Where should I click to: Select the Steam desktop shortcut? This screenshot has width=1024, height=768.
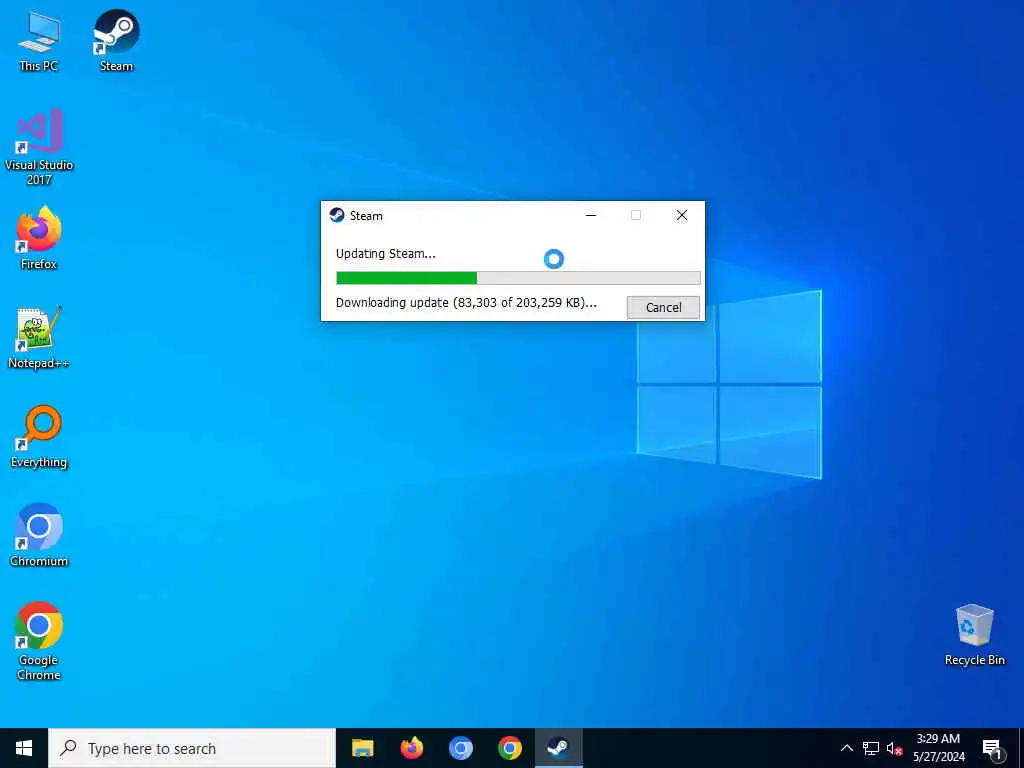(x=116, y=40)
